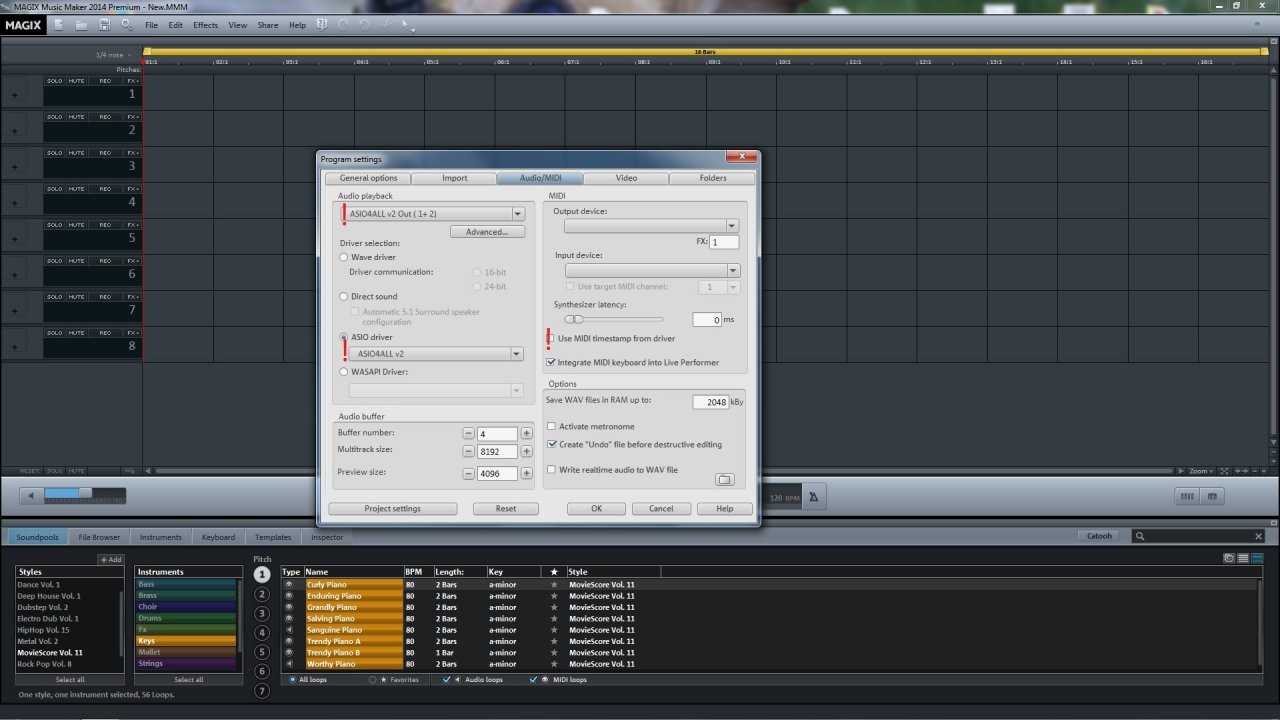Solo track 3
1280x720 pixels.
(54, 153)
